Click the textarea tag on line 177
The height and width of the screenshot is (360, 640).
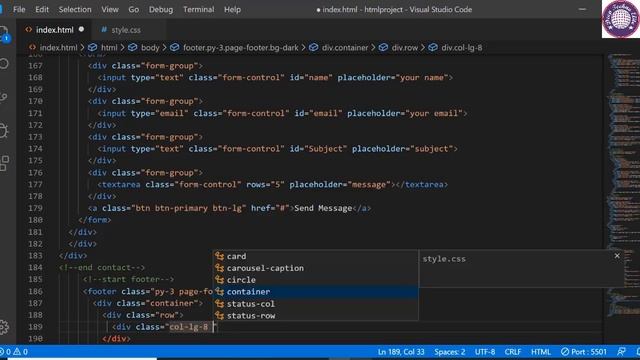pyautogui.click(x=121, y=184)
